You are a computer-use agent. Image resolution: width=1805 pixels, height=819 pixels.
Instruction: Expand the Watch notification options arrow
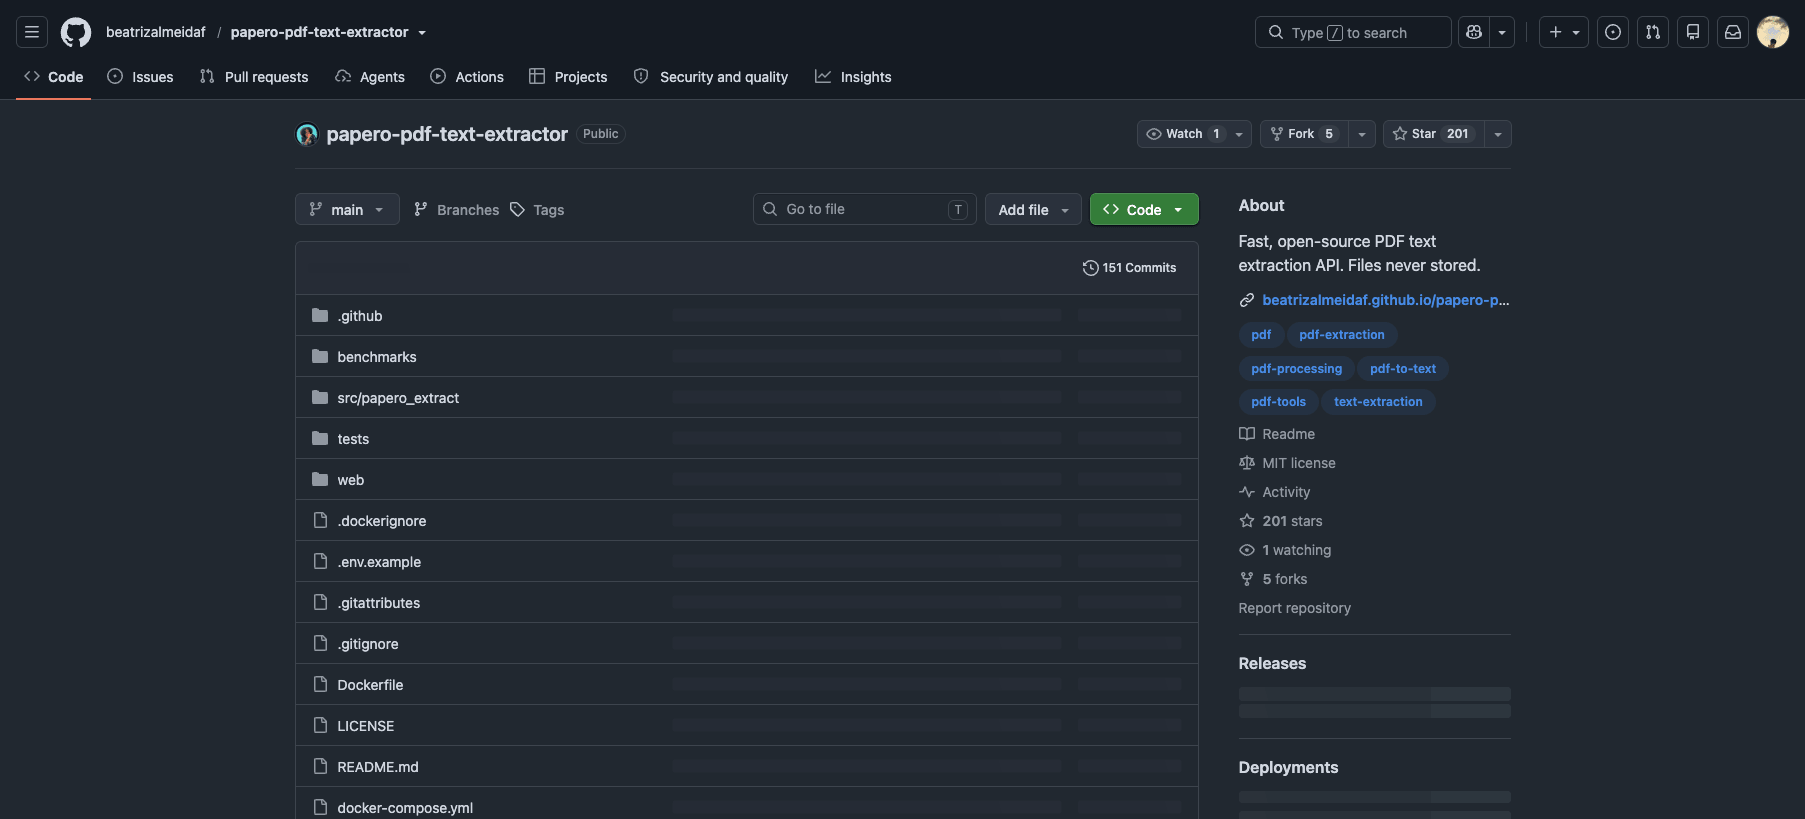pyautogui.click(x=1240, y=134)
